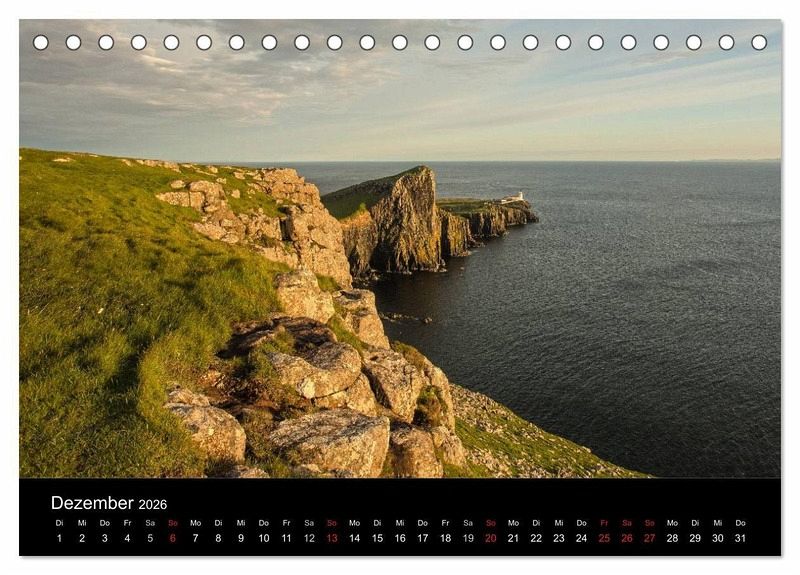Click the first binding hole at top left

pos(41,43)
